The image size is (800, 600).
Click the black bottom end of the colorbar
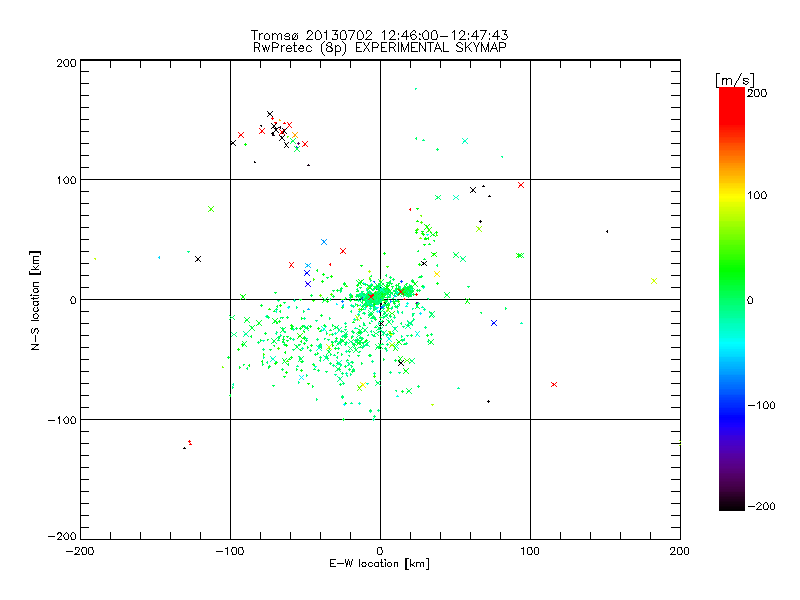pos(732,503)
